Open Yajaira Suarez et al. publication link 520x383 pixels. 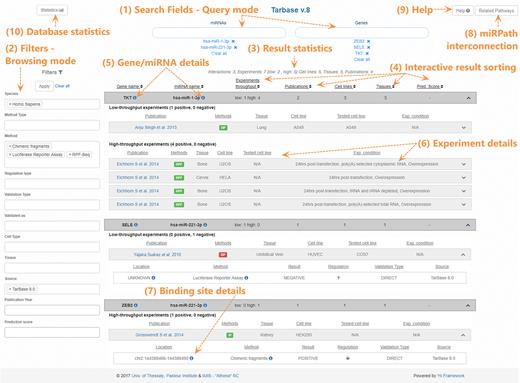157,254
